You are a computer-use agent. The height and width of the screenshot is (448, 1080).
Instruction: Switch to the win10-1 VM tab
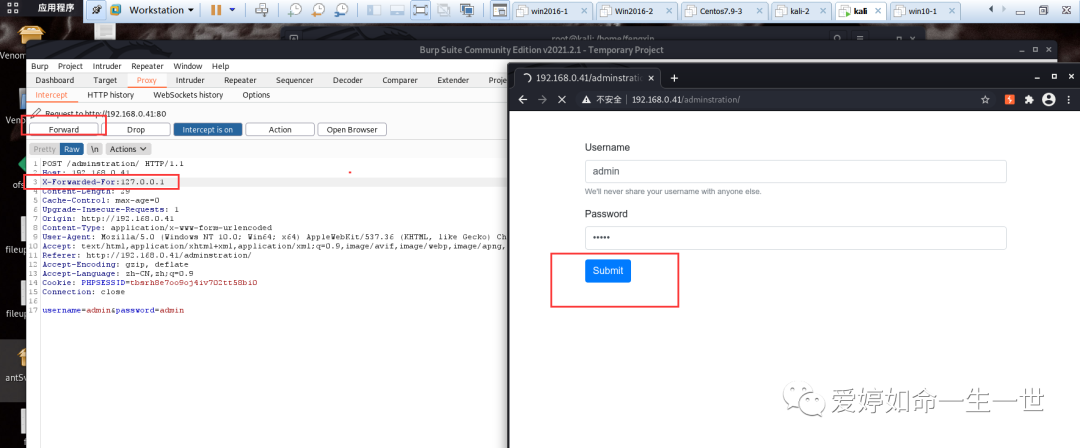[924, 11]
